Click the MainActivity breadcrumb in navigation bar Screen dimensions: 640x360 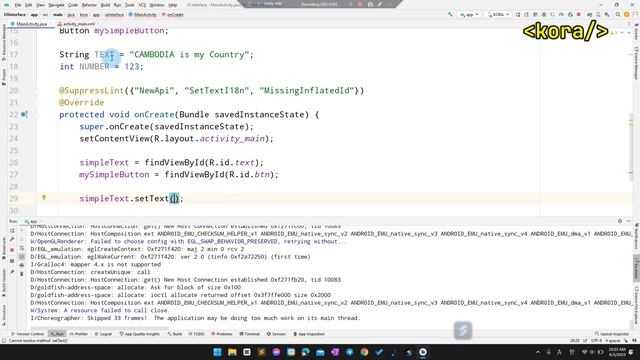click(143, 15)
